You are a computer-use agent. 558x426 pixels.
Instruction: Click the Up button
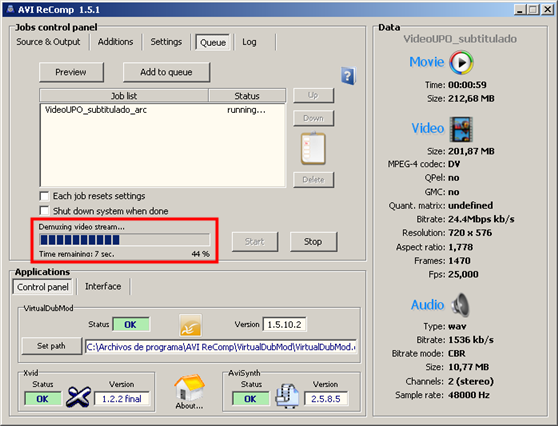pyautogui.click(x=313, y=95)
